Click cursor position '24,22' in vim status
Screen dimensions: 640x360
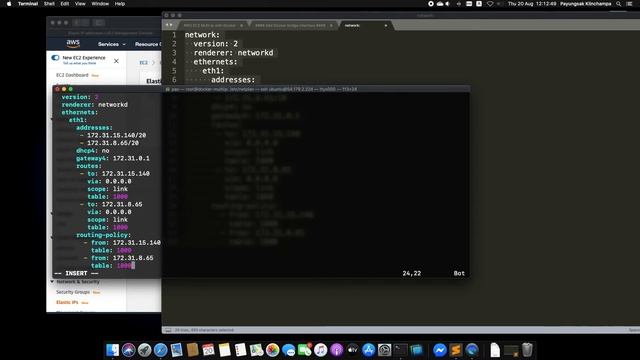[x=411, y=273]
